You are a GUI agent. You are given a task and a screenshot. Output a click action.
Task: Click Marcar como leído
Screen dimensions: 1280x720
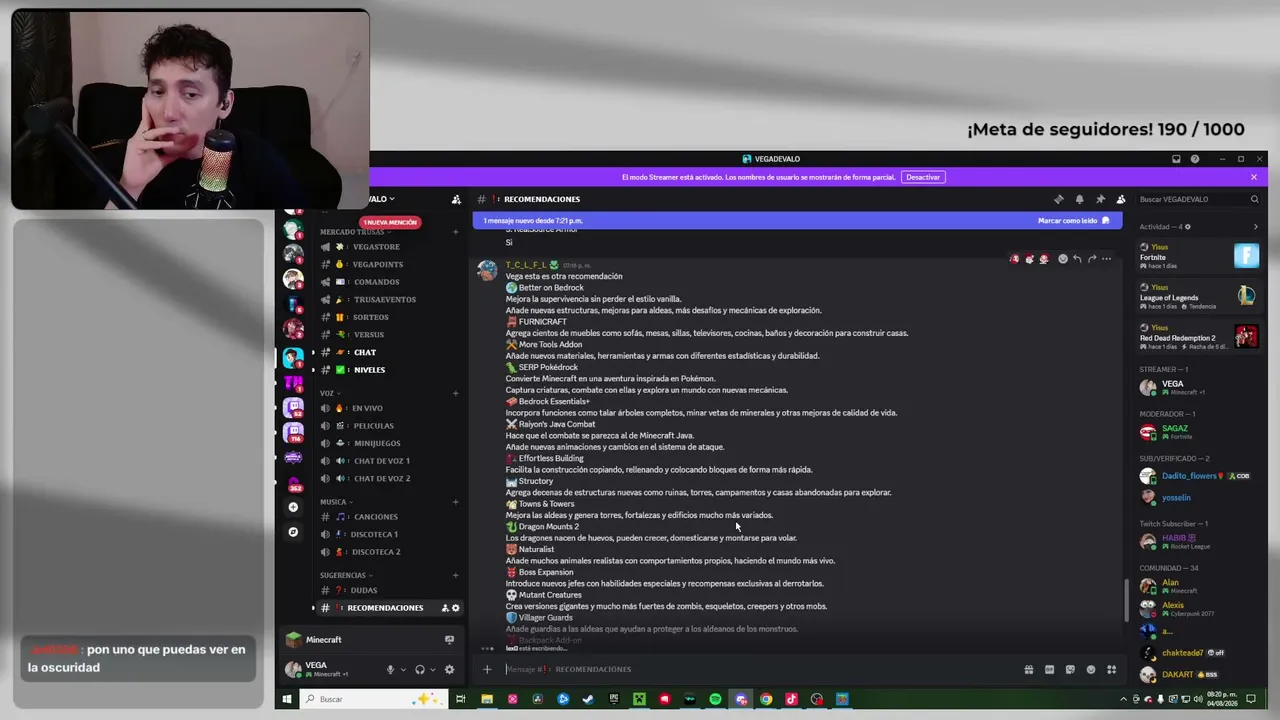point(1073,220)
